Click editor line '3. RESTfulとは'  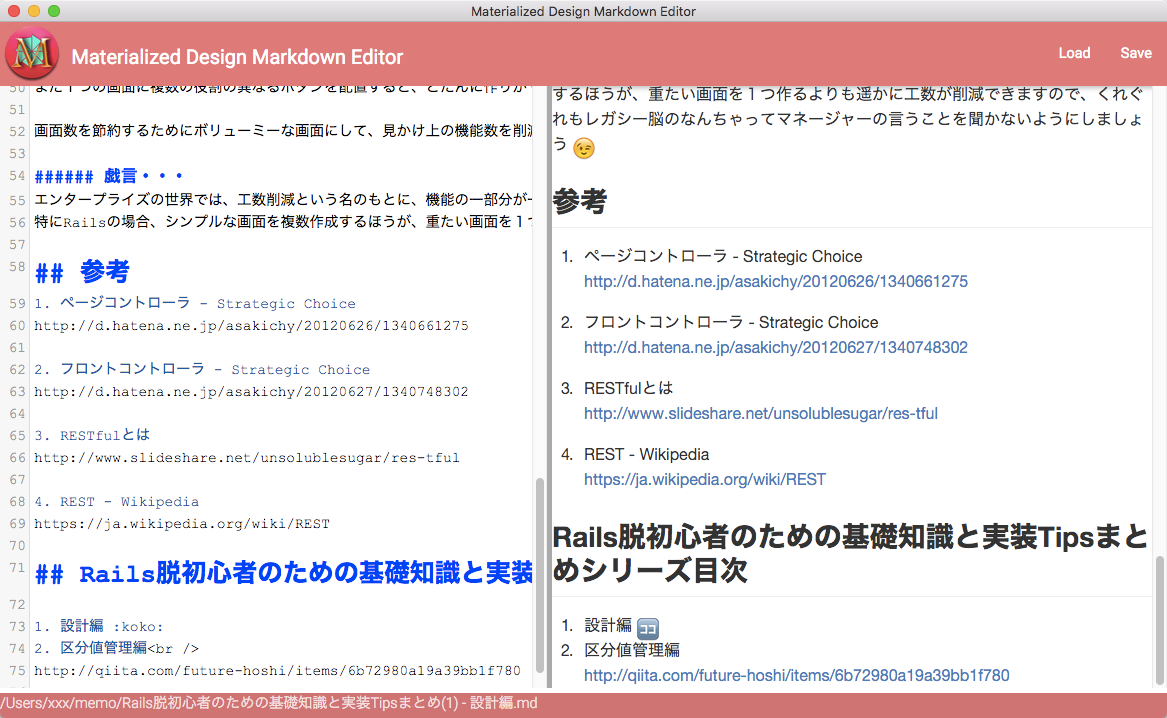(x=92, y=435)
